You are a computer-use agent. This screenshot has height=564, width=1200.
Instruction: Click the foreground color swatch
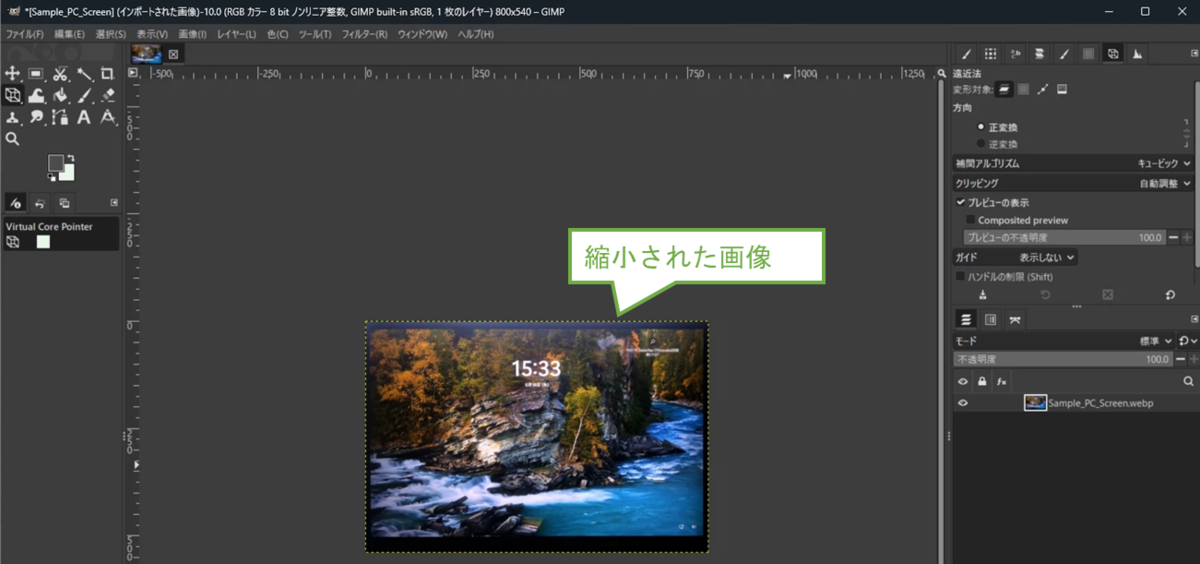click(55, 162)
